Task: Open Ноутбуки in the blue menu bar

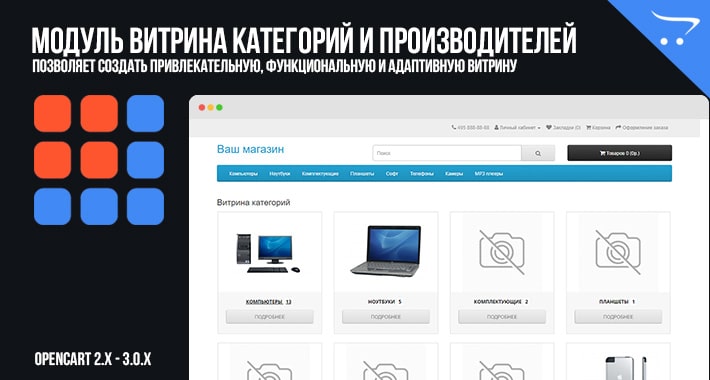Action: click(x=279, y=174)
